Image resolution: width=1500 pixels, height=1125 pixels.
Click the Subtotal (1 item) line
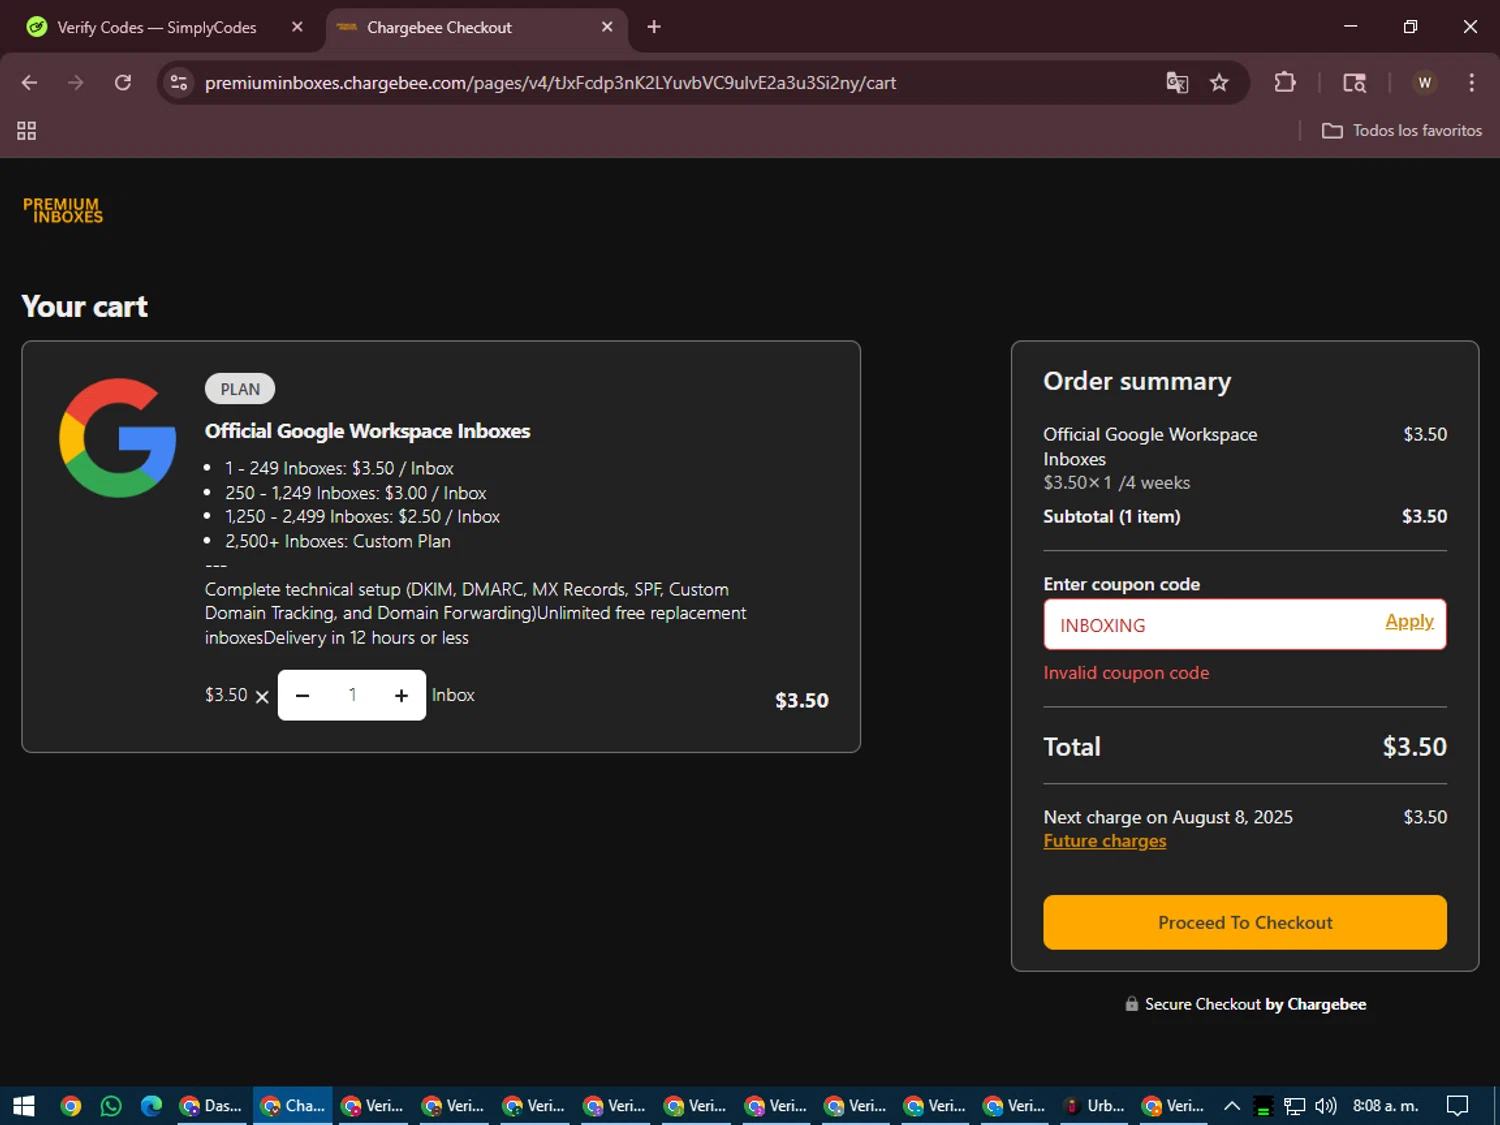(1112, 516)
